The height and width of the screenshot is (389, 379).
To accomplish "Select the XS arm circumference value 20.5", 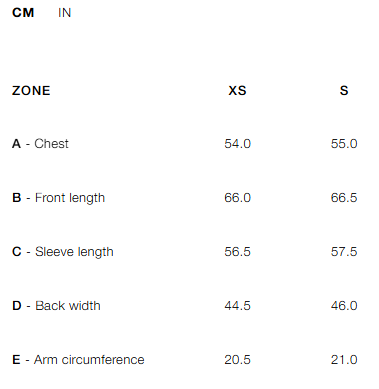I will 237,360.
